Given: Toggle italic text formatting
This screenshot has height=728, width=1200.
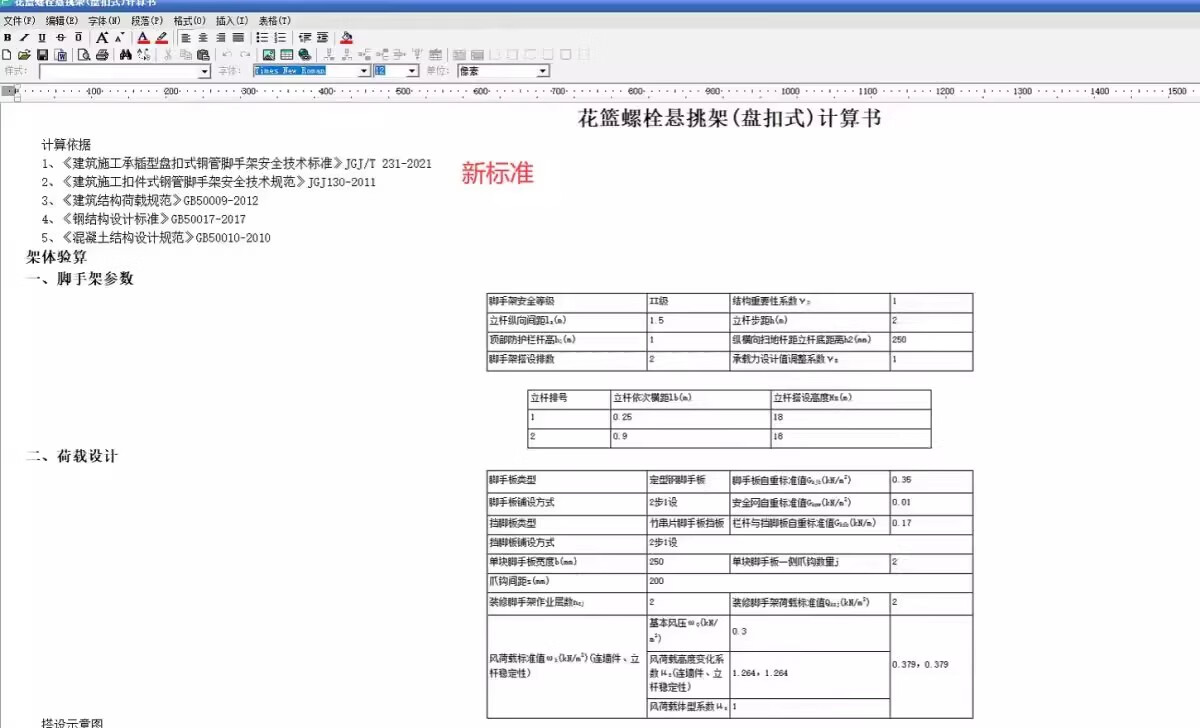Looking at the screenshot, I should (x=25, y=38).
